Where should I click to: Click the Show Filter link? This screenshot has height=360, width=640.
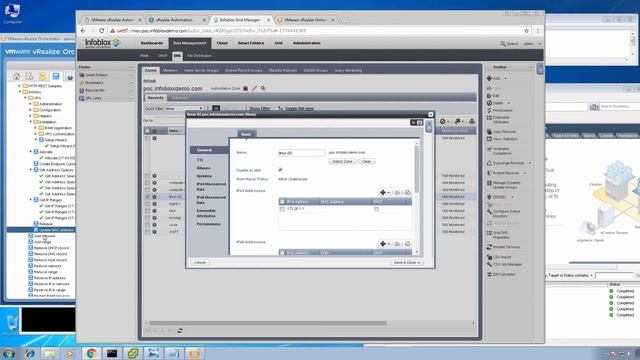click(260, 109)
